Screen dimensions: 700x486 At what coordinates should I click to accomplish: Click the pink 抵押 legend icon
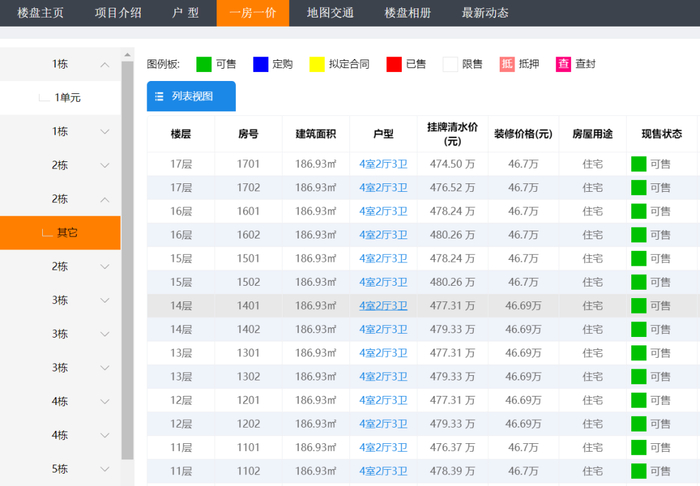pos(507,64)
